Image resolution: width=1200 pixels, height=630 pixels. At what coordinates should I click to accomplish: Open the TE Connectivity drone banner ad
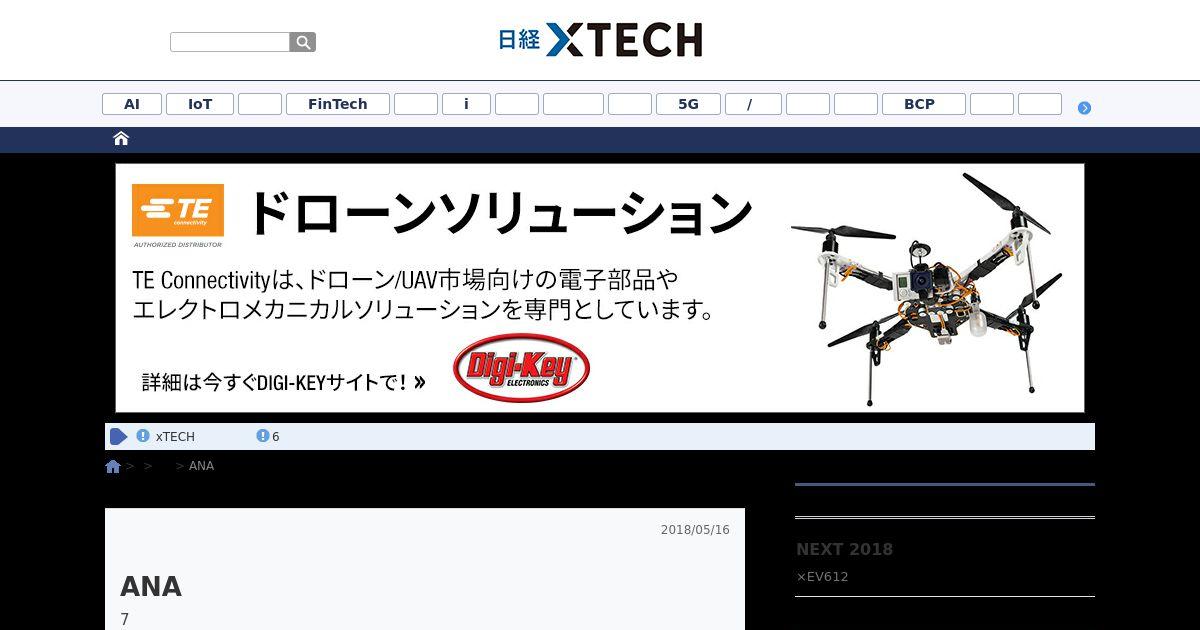point(600,288)
